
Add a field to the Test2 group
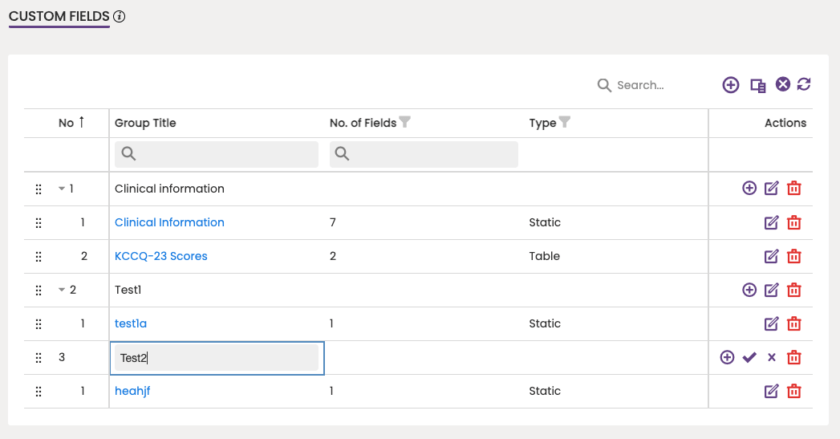(x=727, y=358)
